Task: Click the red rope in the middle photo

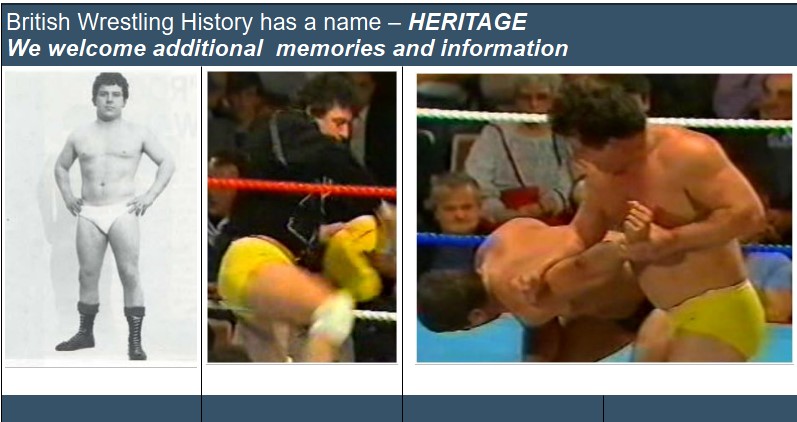Action: [x=302, y=188]
